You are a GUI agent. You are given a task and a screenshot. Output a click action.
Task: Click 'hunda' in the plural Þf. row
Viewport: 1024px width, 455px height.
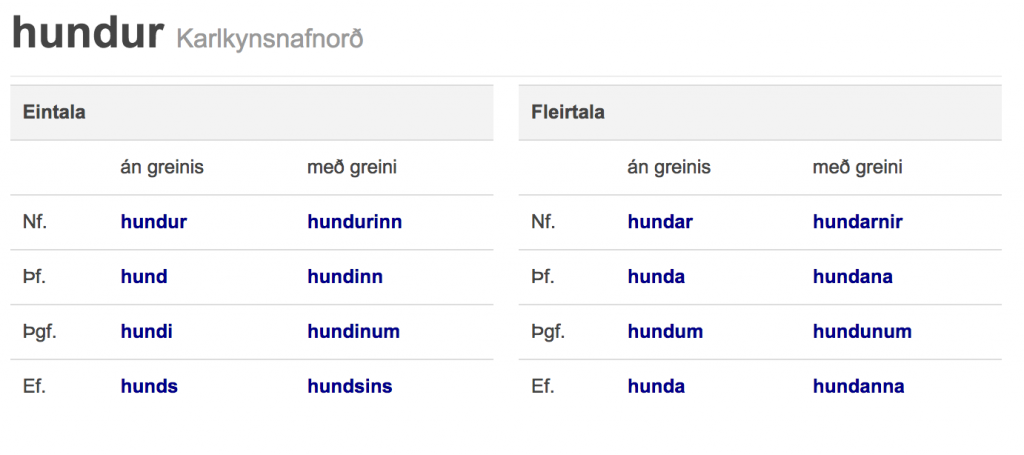[656, 277]
